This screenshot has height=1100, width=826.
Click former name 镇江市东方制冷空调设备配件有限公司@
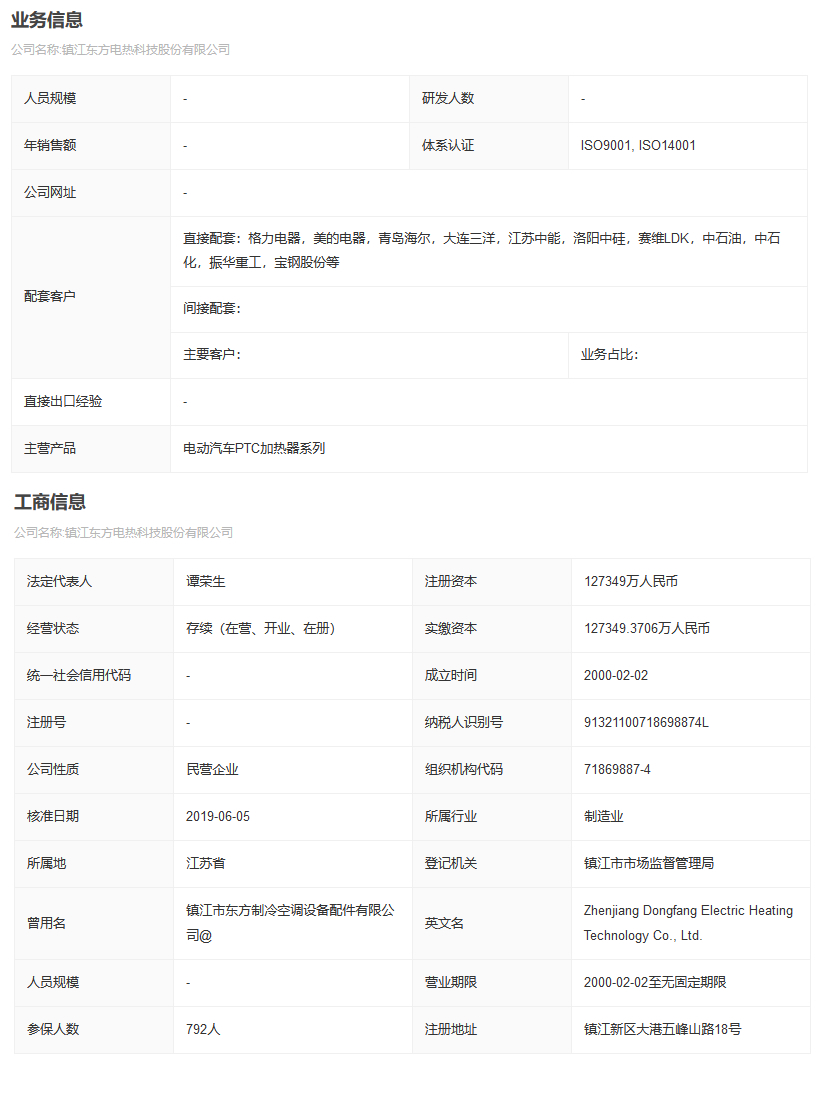click(291, 923)
